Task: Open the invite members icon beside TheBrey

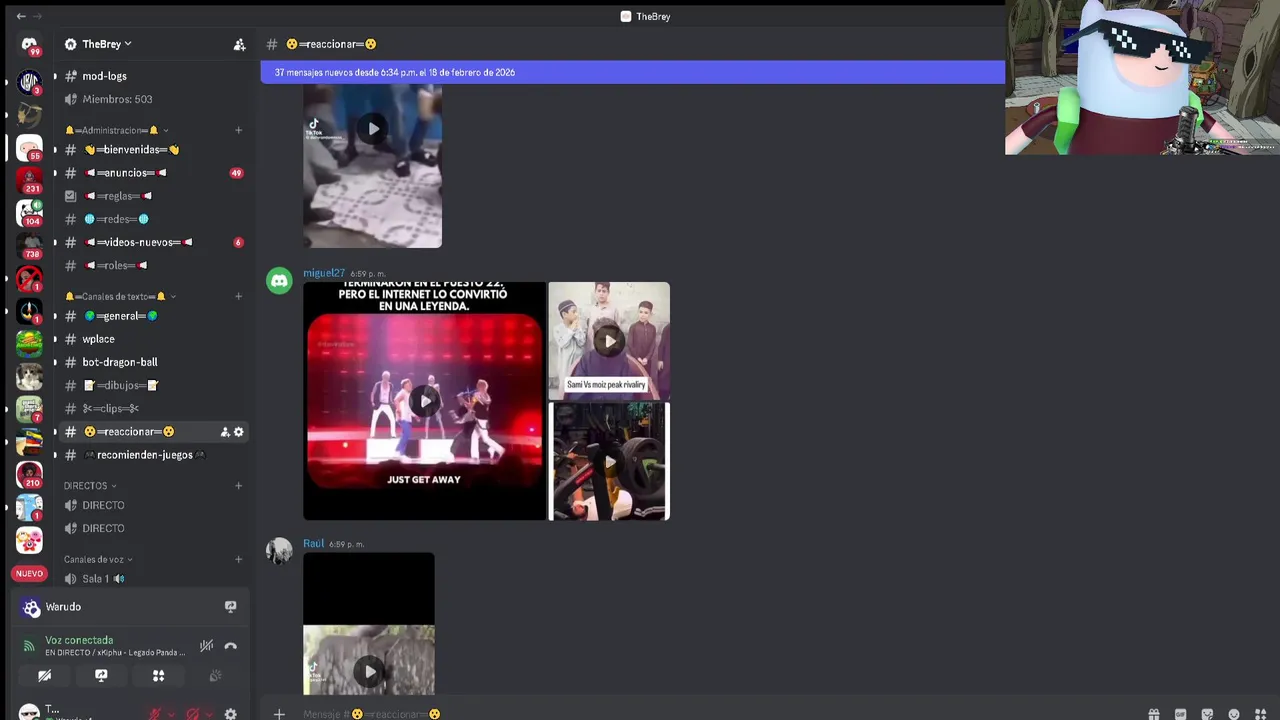Action: click(x=239, y=44)
